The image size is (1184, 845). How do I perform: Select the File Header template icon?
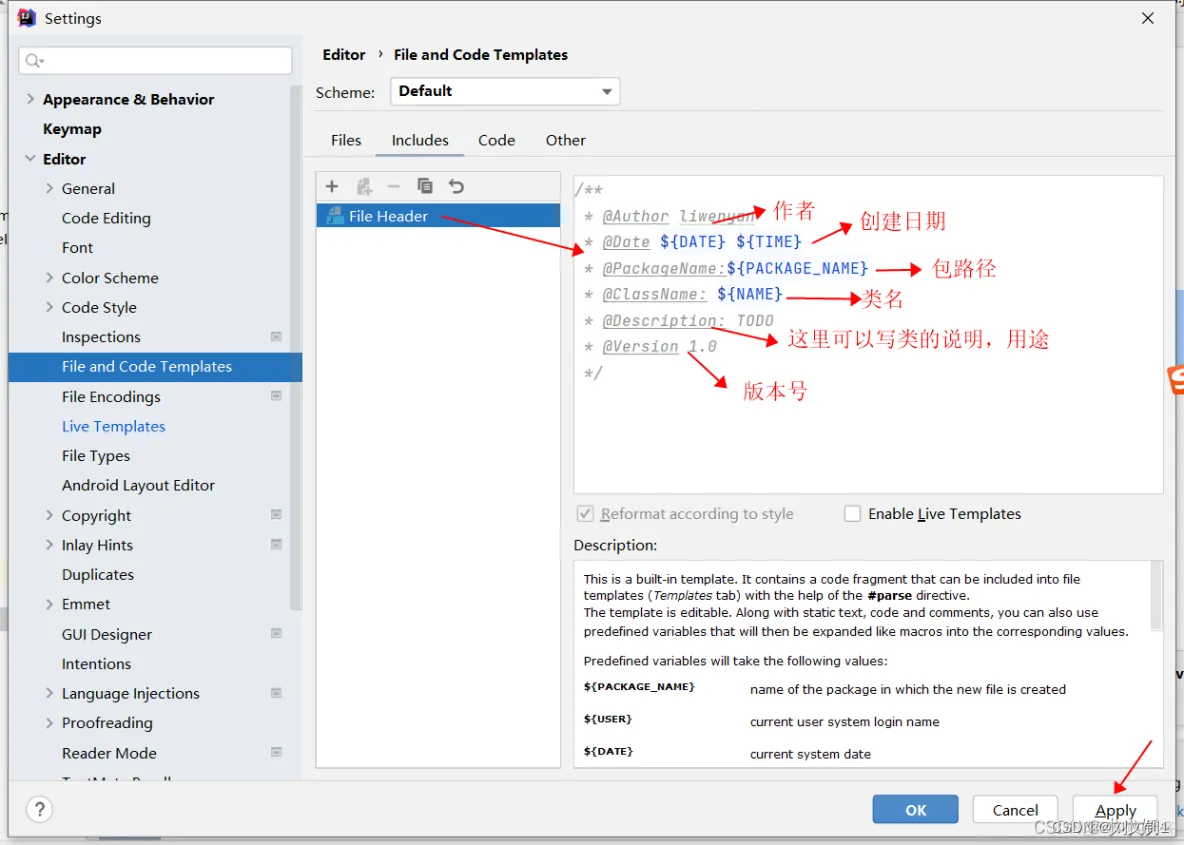tap(335, 216)
